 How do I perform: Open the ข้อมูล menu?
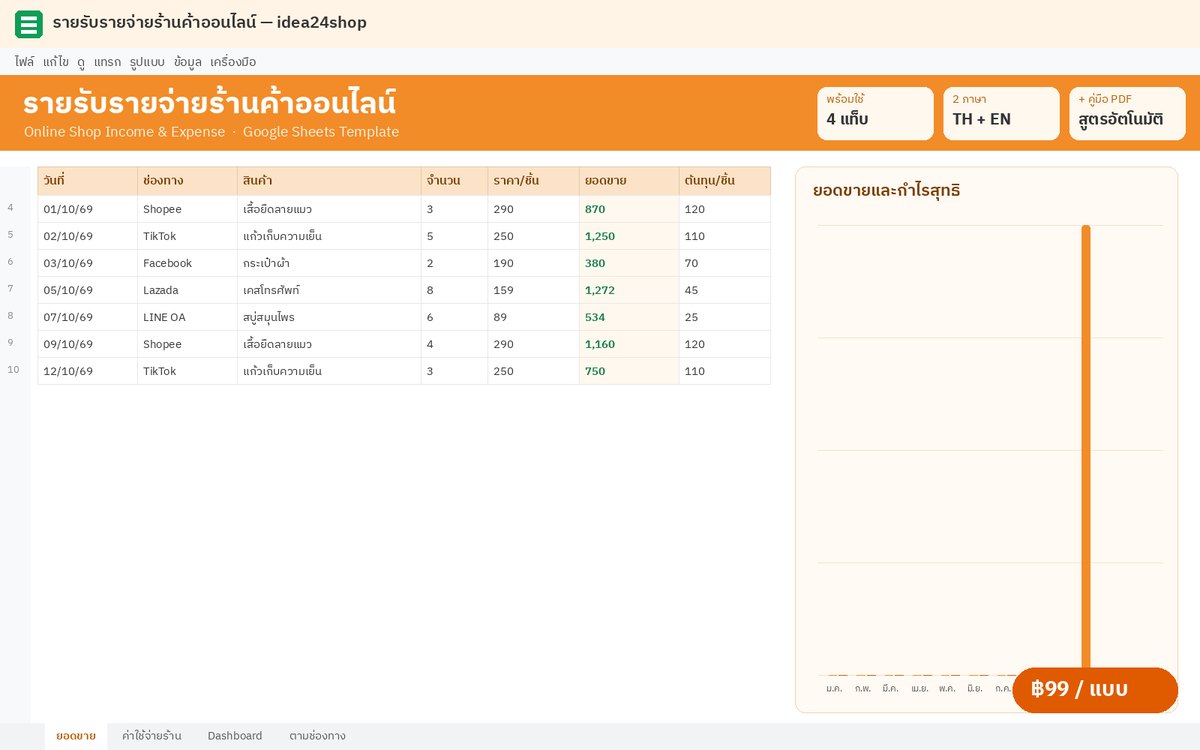(x=188, y=62)
